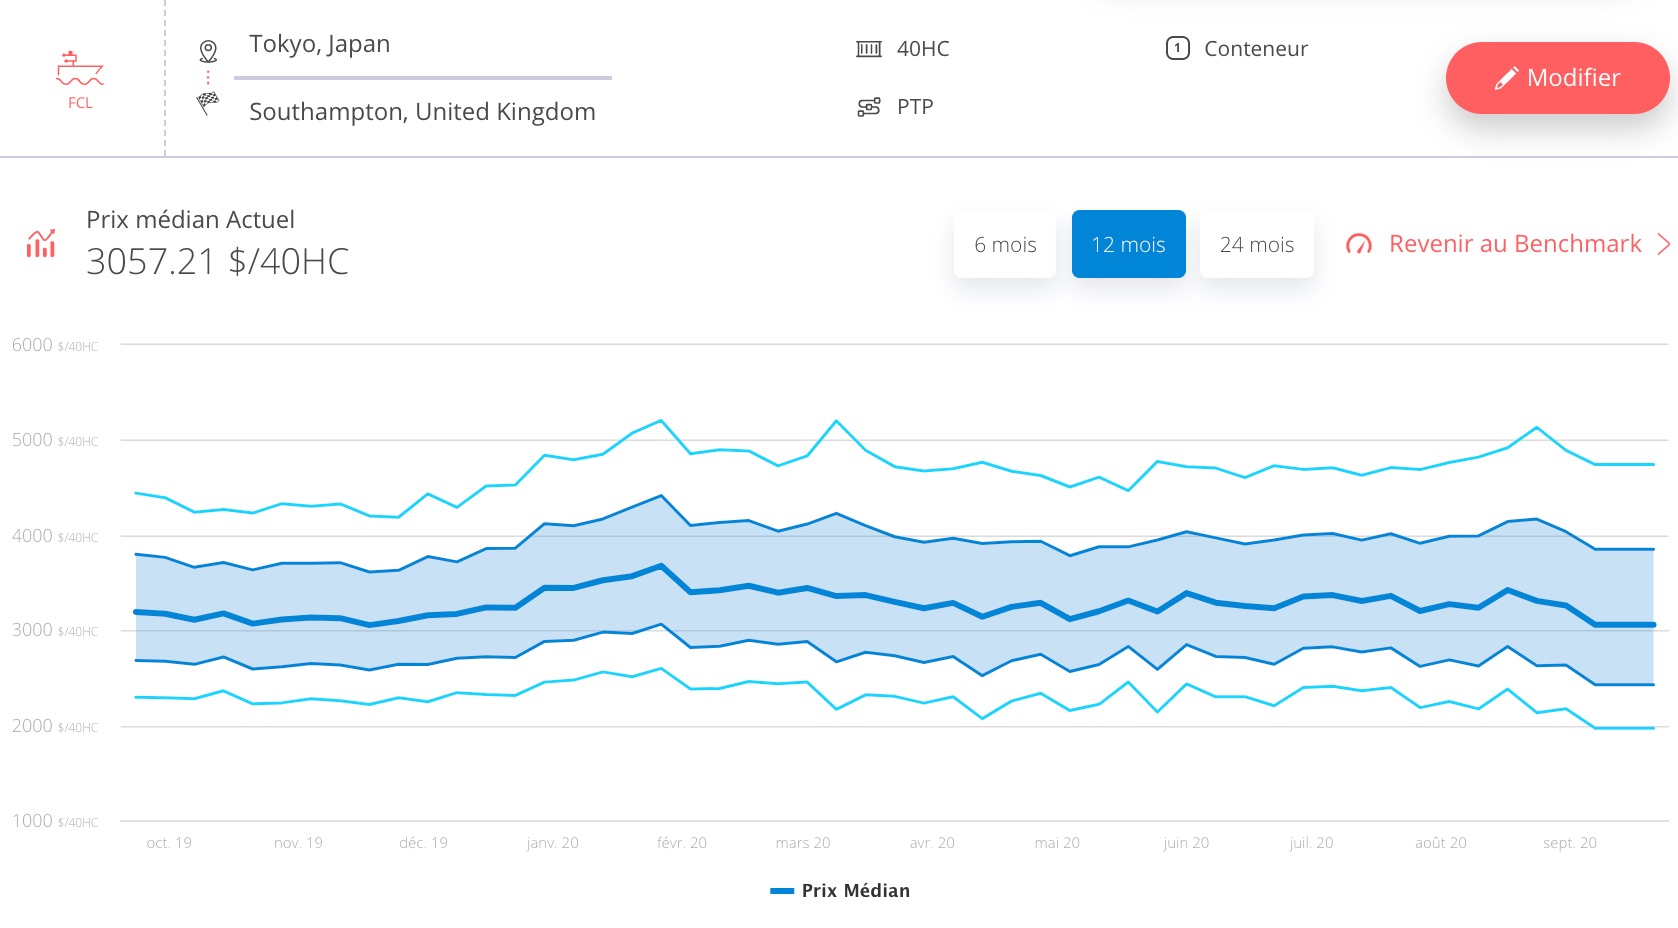The height and width of the screenshot is (928, 1678).
Task: Click the destination checkered flag icon
Action: pyautogui.click(x=208, y=102)
